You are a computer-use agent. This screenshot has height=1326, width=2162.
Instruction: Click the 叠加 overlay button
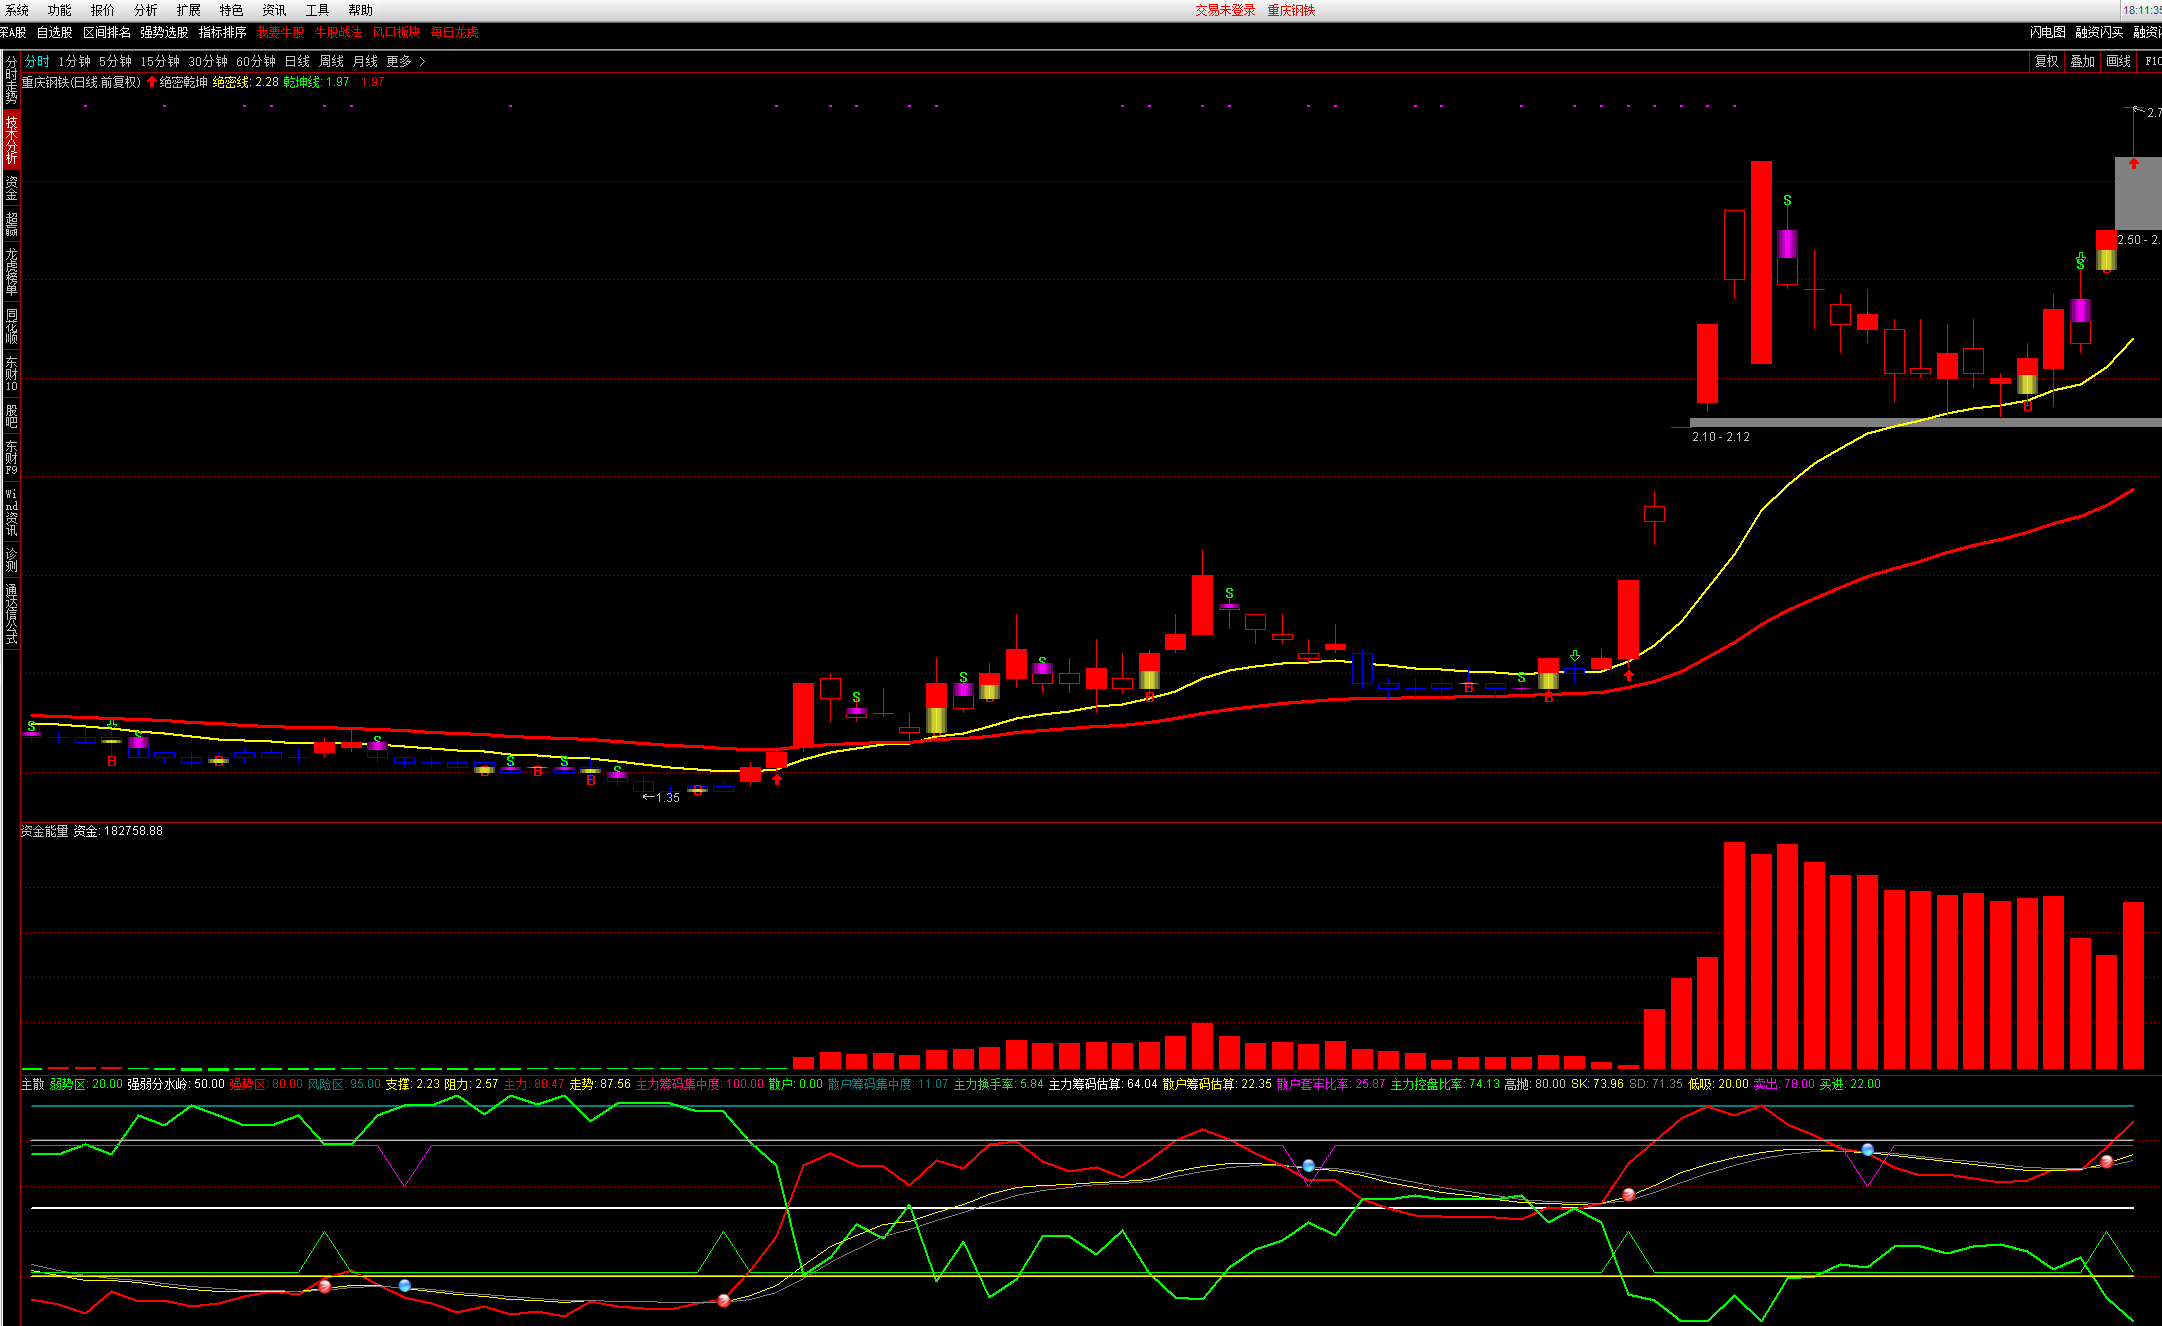pos(2083,61)
